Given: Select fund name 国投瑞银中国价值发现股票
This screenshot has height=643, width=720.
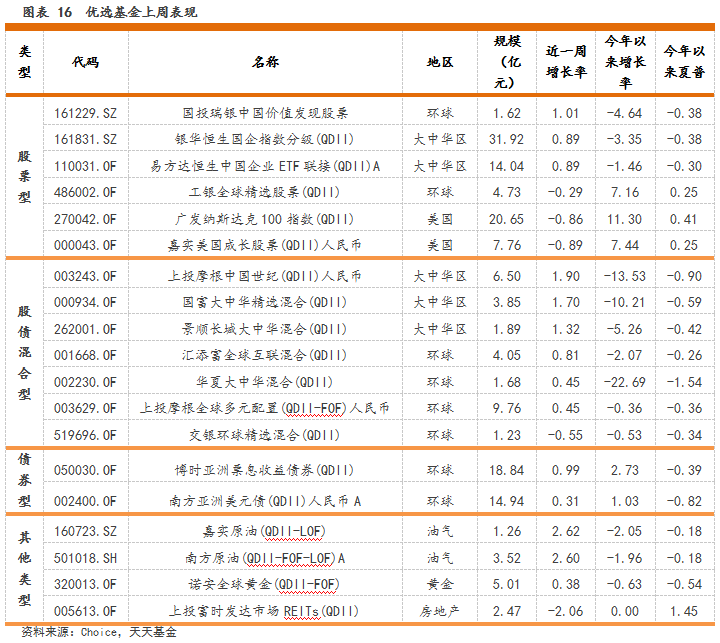Looking at the screenshot, I should pos(265,113).
